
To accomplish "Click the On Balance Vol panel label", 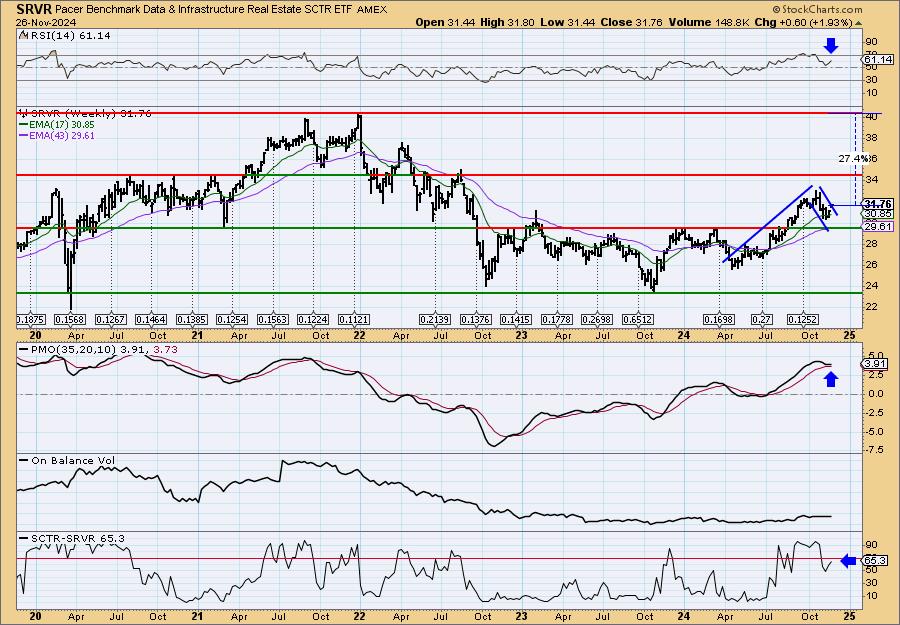I will pyautogui.click(x=67, y=460).
